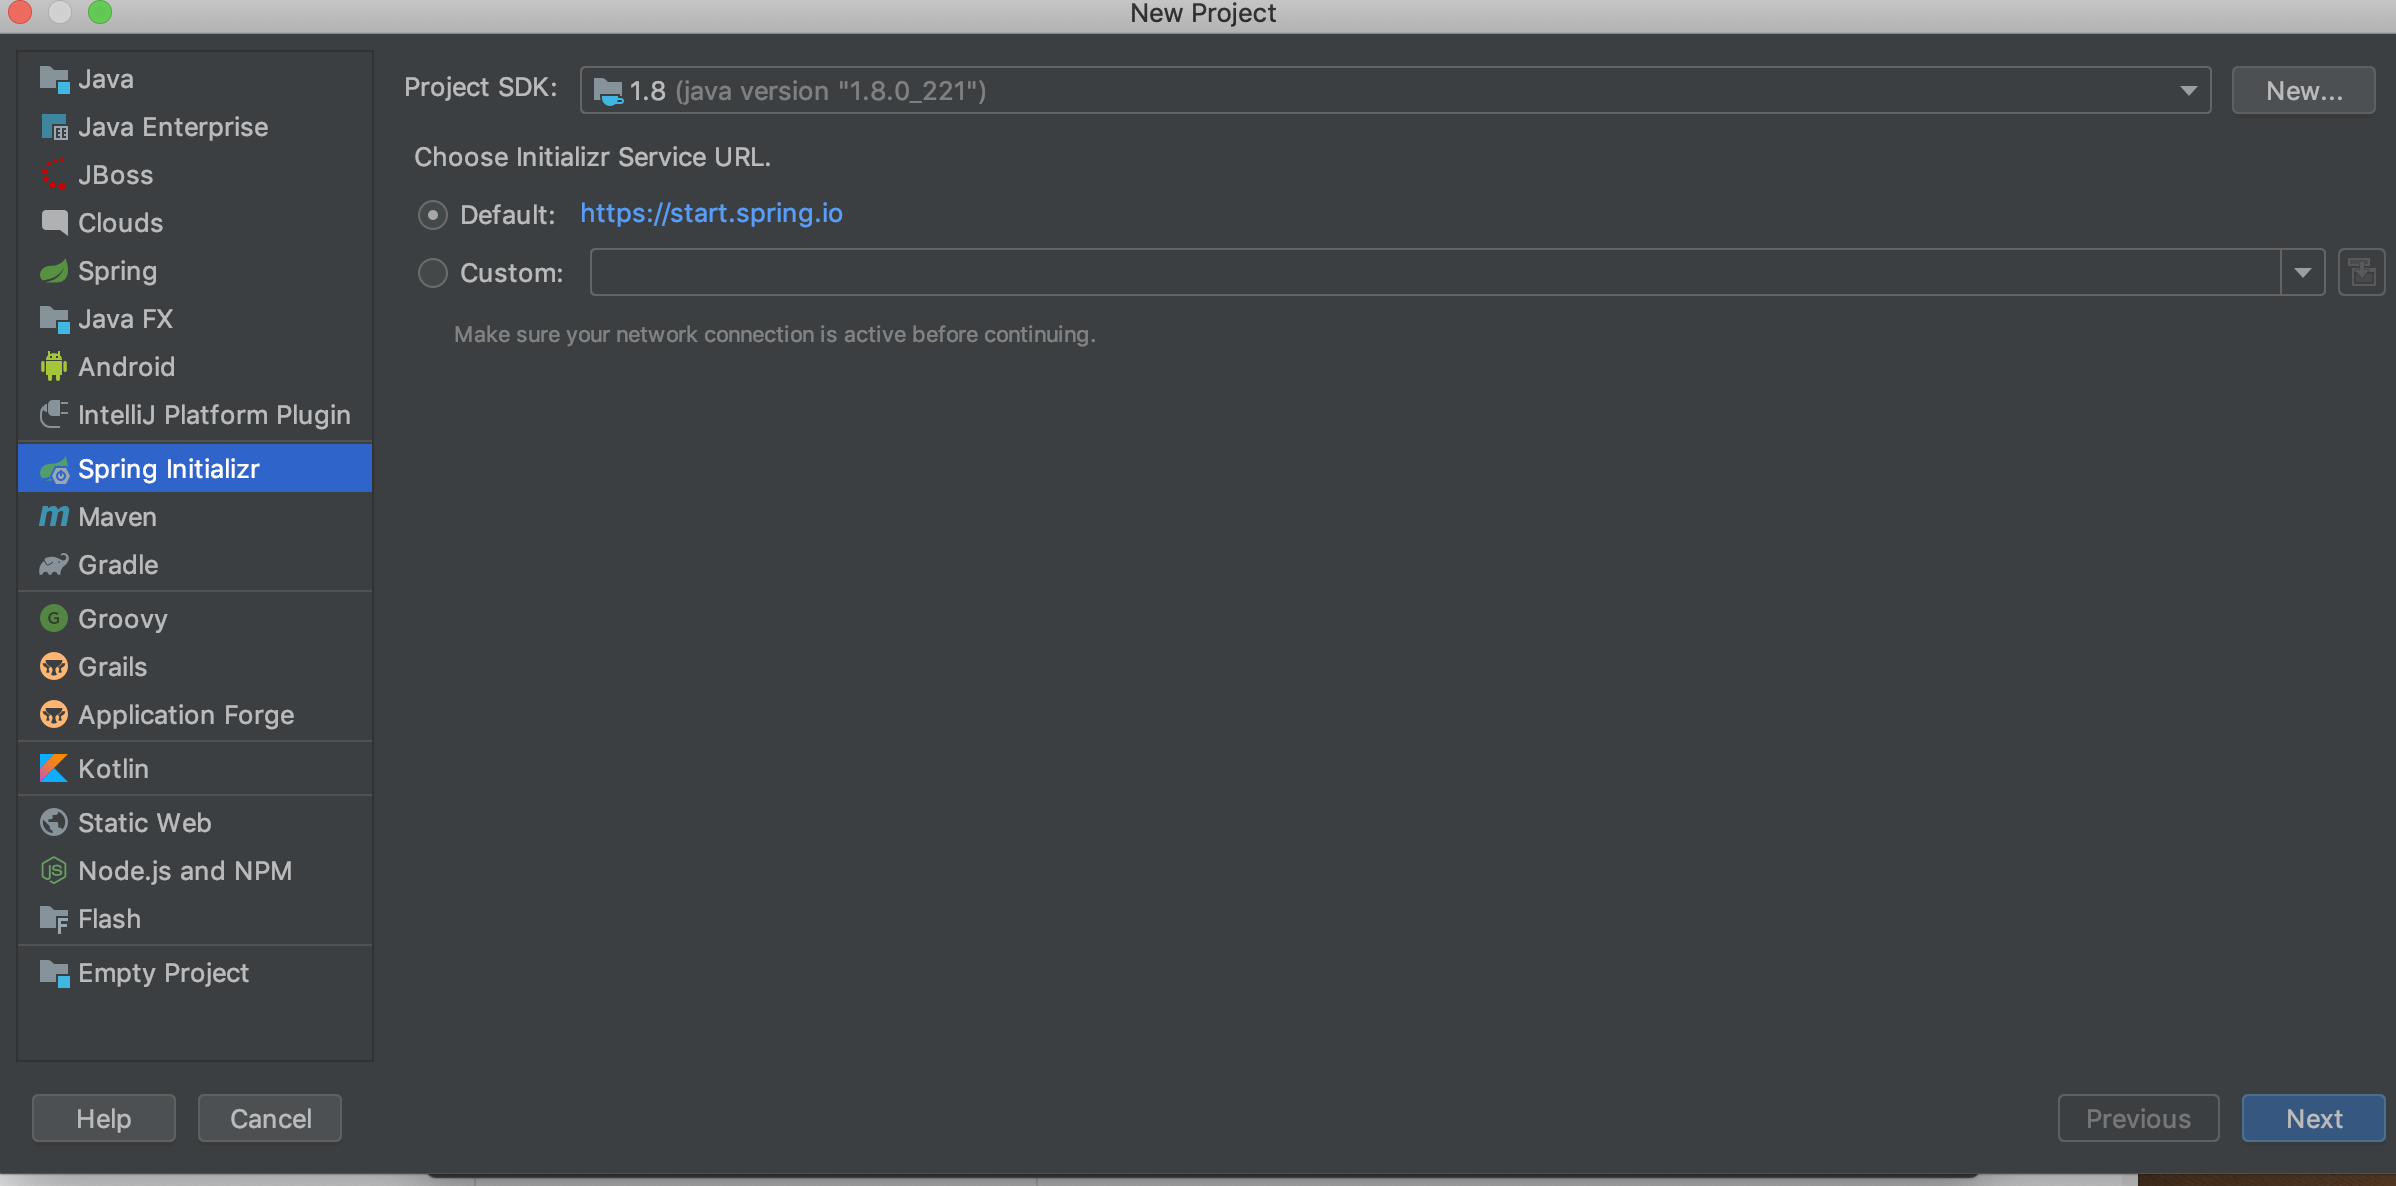Click the Node.js hexagon icon
The width and height of the screenshot is (2396, 1186).
tap(54, 871)
